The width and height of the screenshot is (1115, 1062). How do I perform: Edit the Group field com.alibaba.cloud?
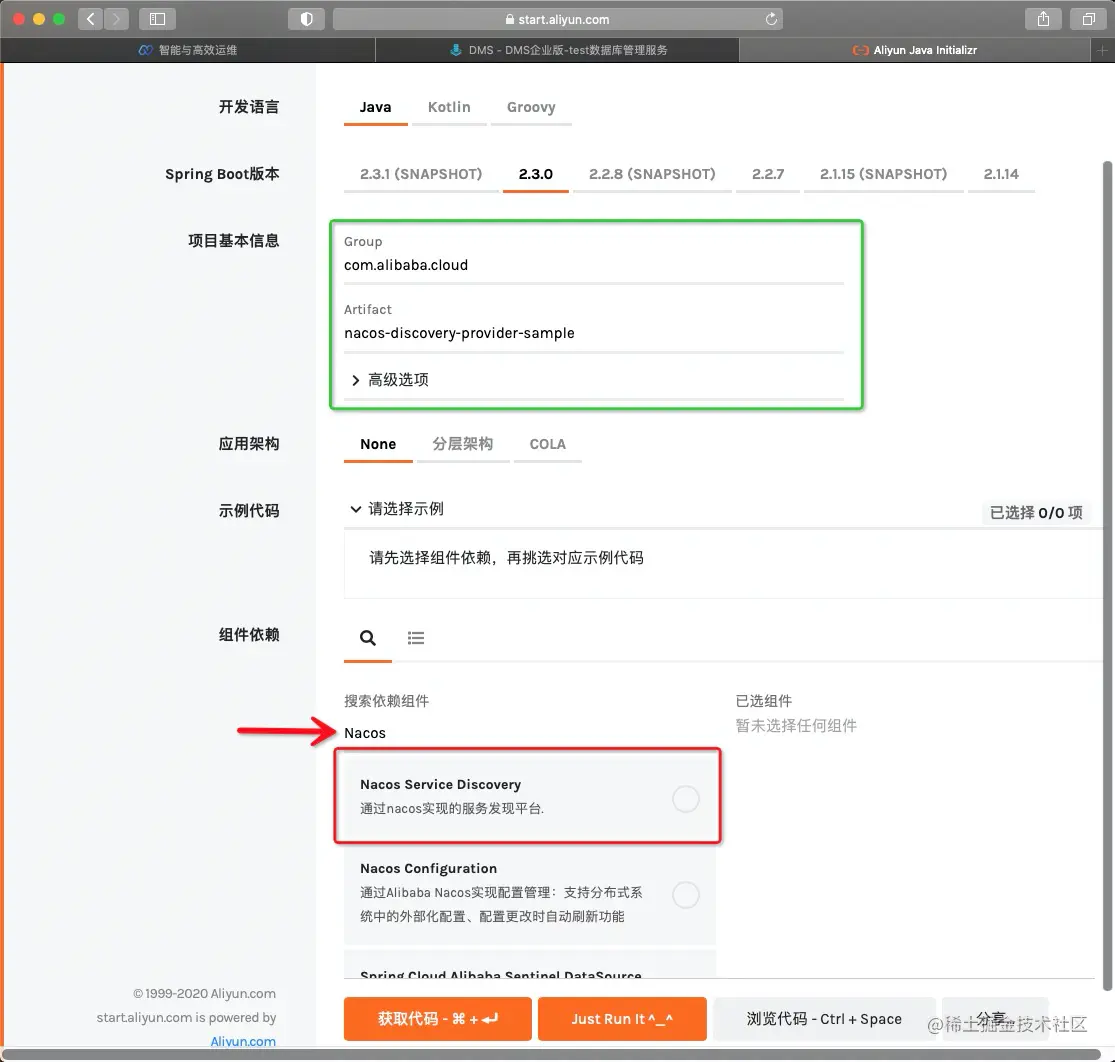point(594,265)
